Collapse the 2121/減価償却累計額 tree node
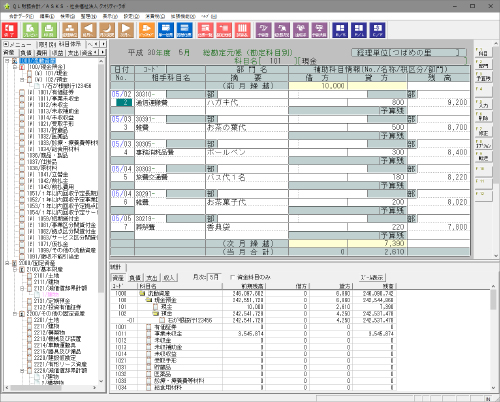 22,288
